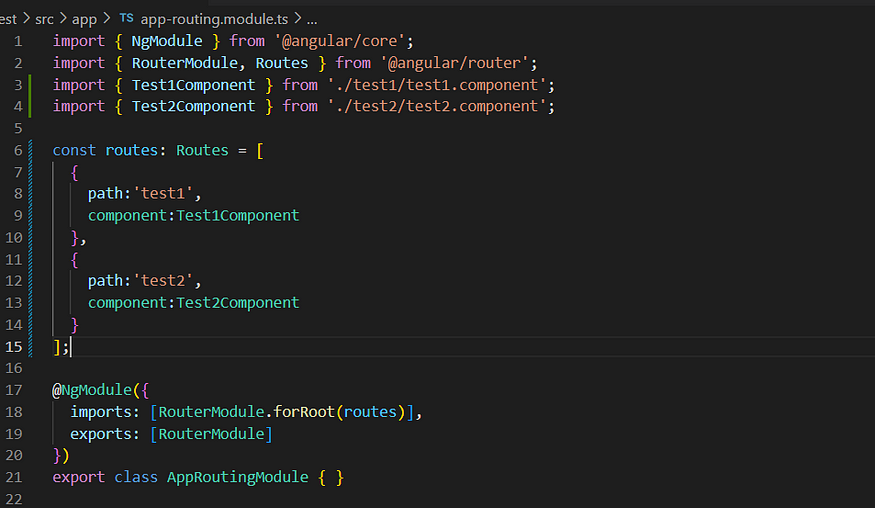This screenshot has width=875, height=508.
Task: Click the export keyword on line 21
Action: tap(79, 478)
